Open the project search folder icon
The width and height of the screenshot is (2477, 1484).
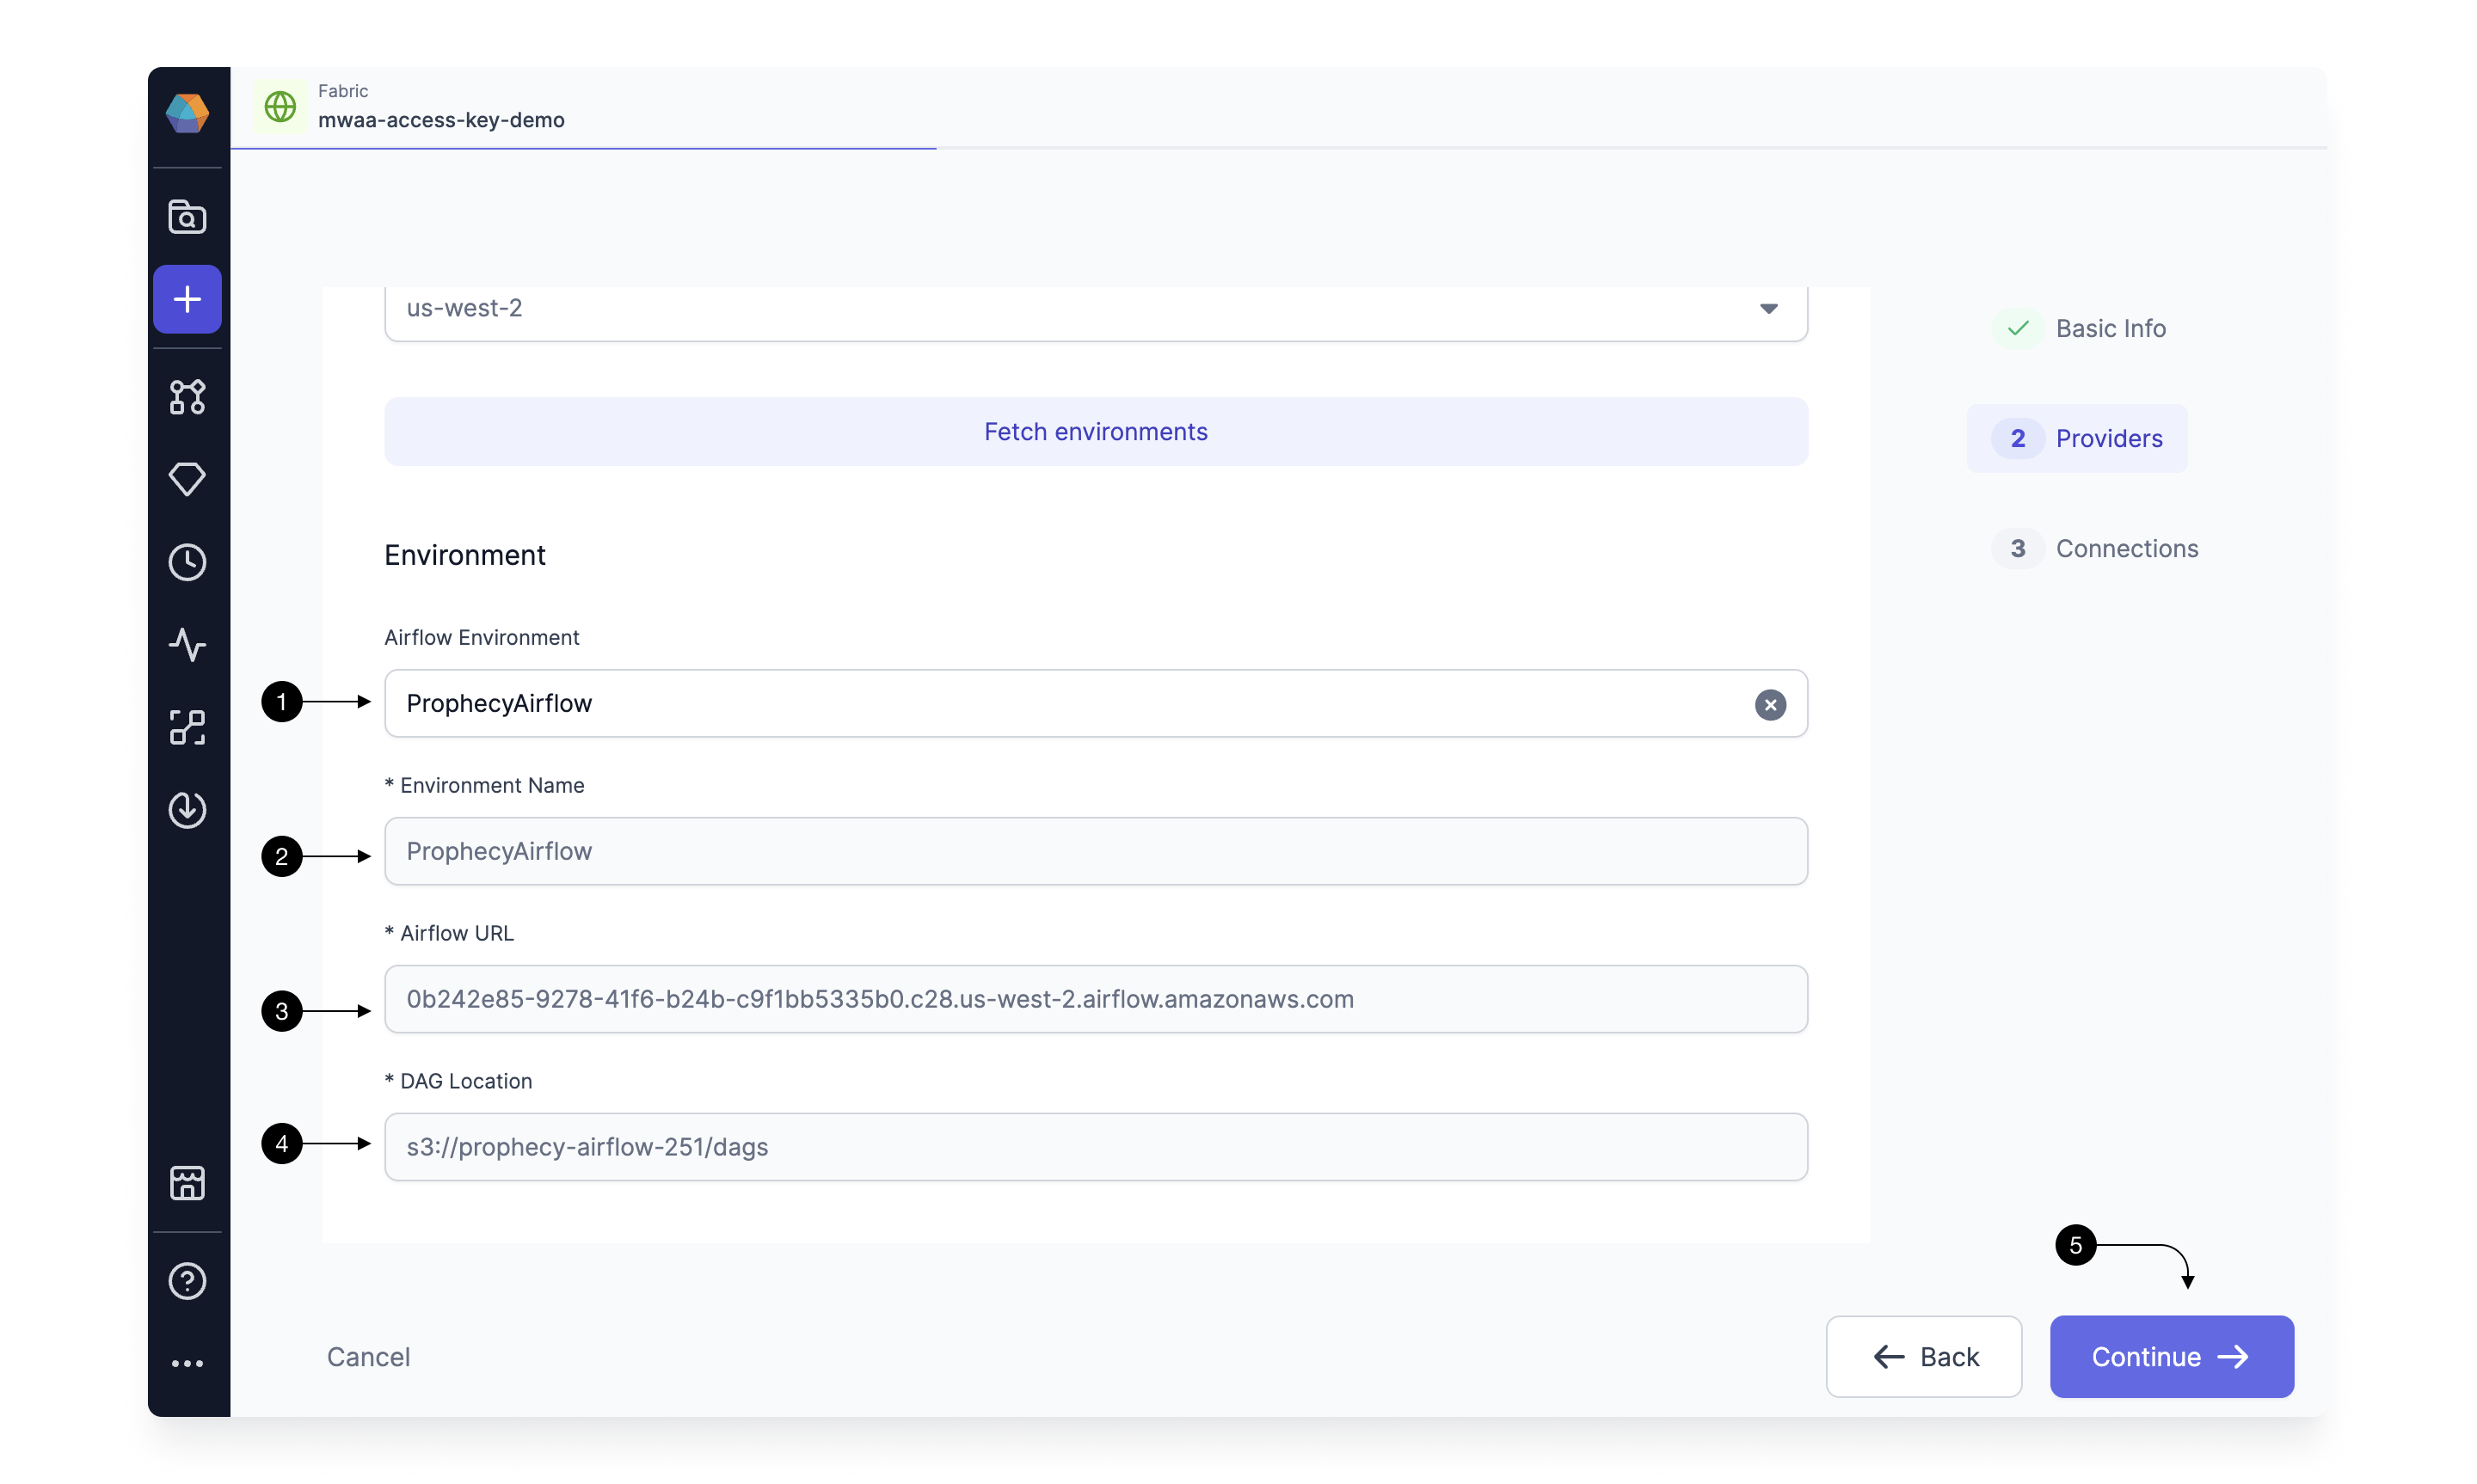[x=187, y=216]
